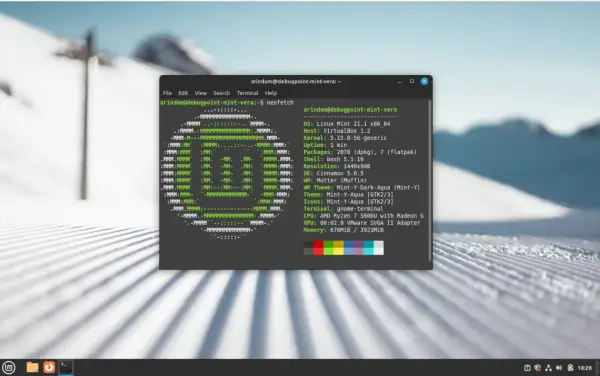Screen dimensions: 600x376
Task: Click the 'Shell: bash 5.1.16' line
Action: (x=333, y=159)
